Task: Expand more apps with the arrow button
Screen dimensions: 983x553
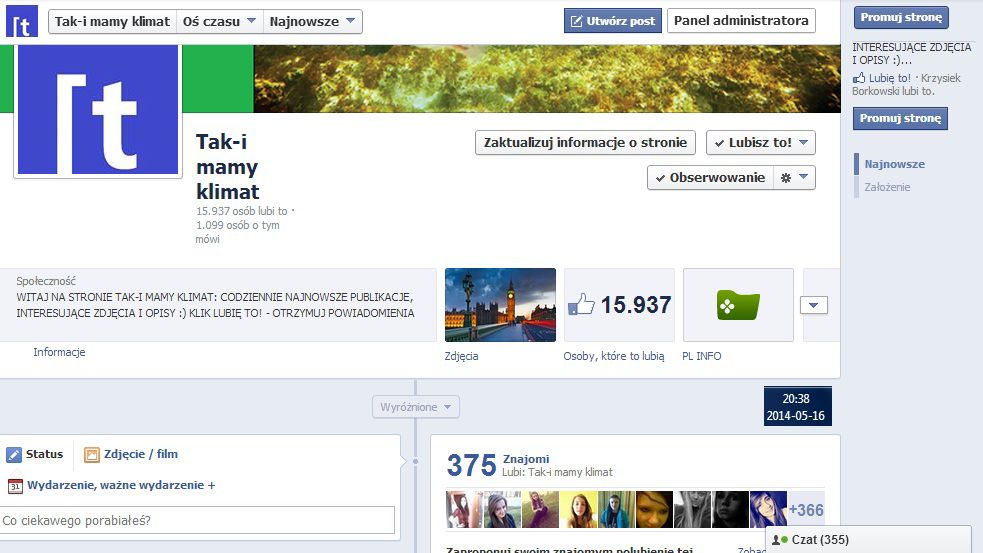Action: (814, 305)
